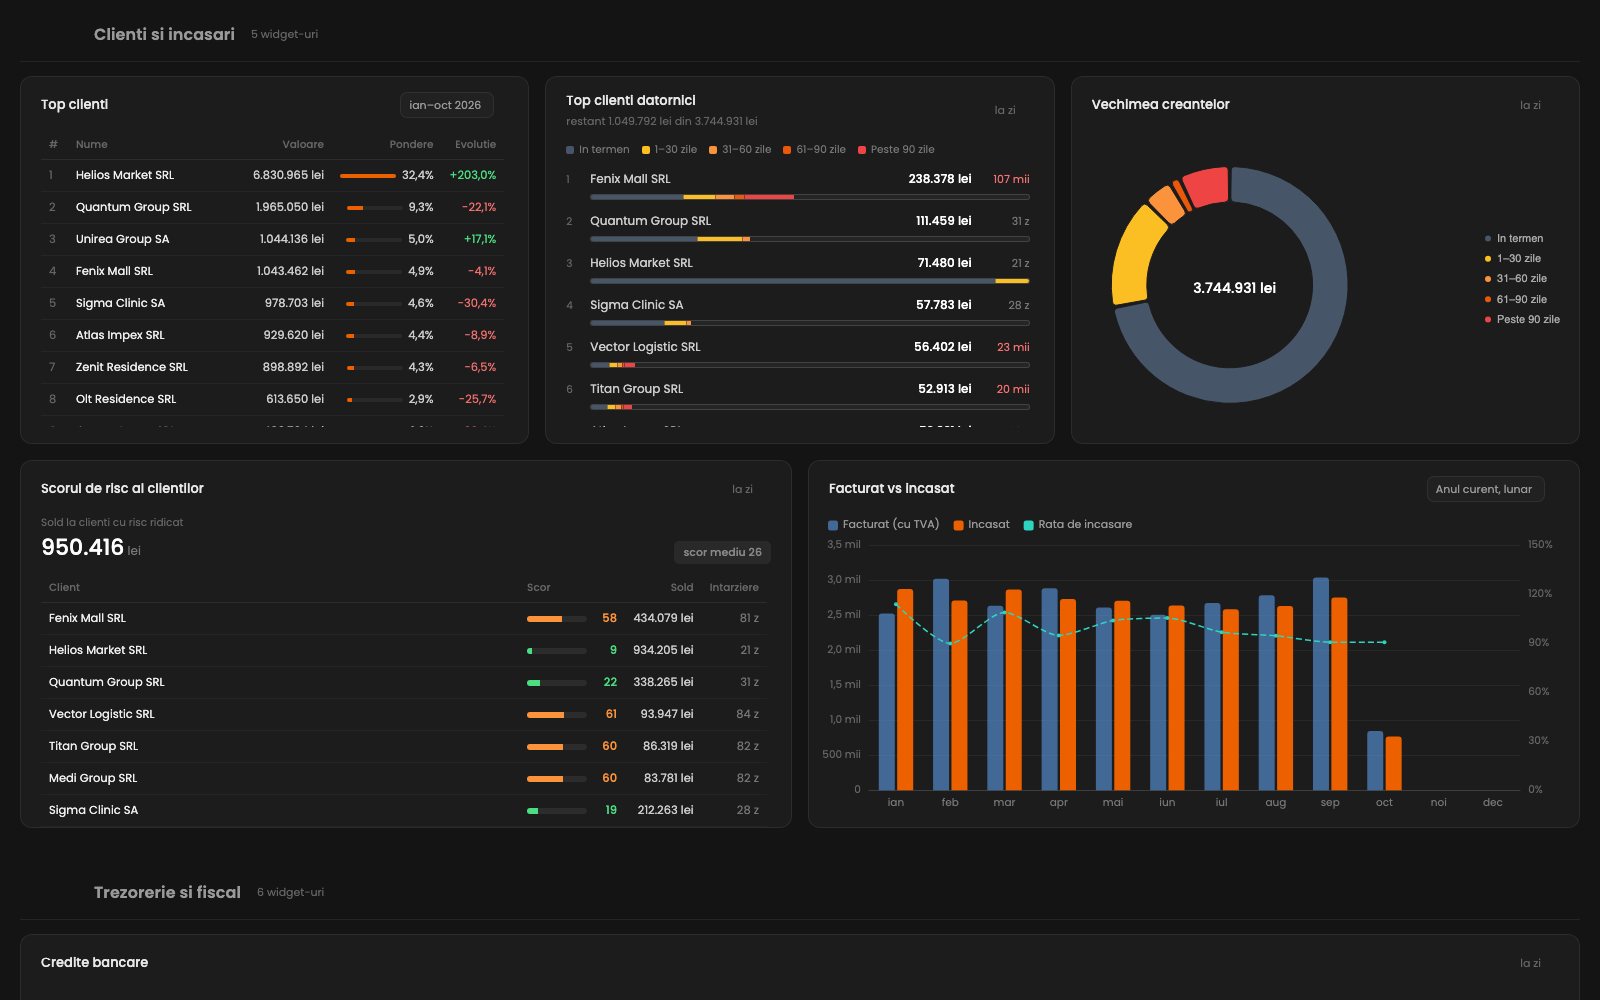Open the Anul curent, lunar period selector
The height and width of the screenshot is (1000, 1600).
click(x=1485, y=489)
